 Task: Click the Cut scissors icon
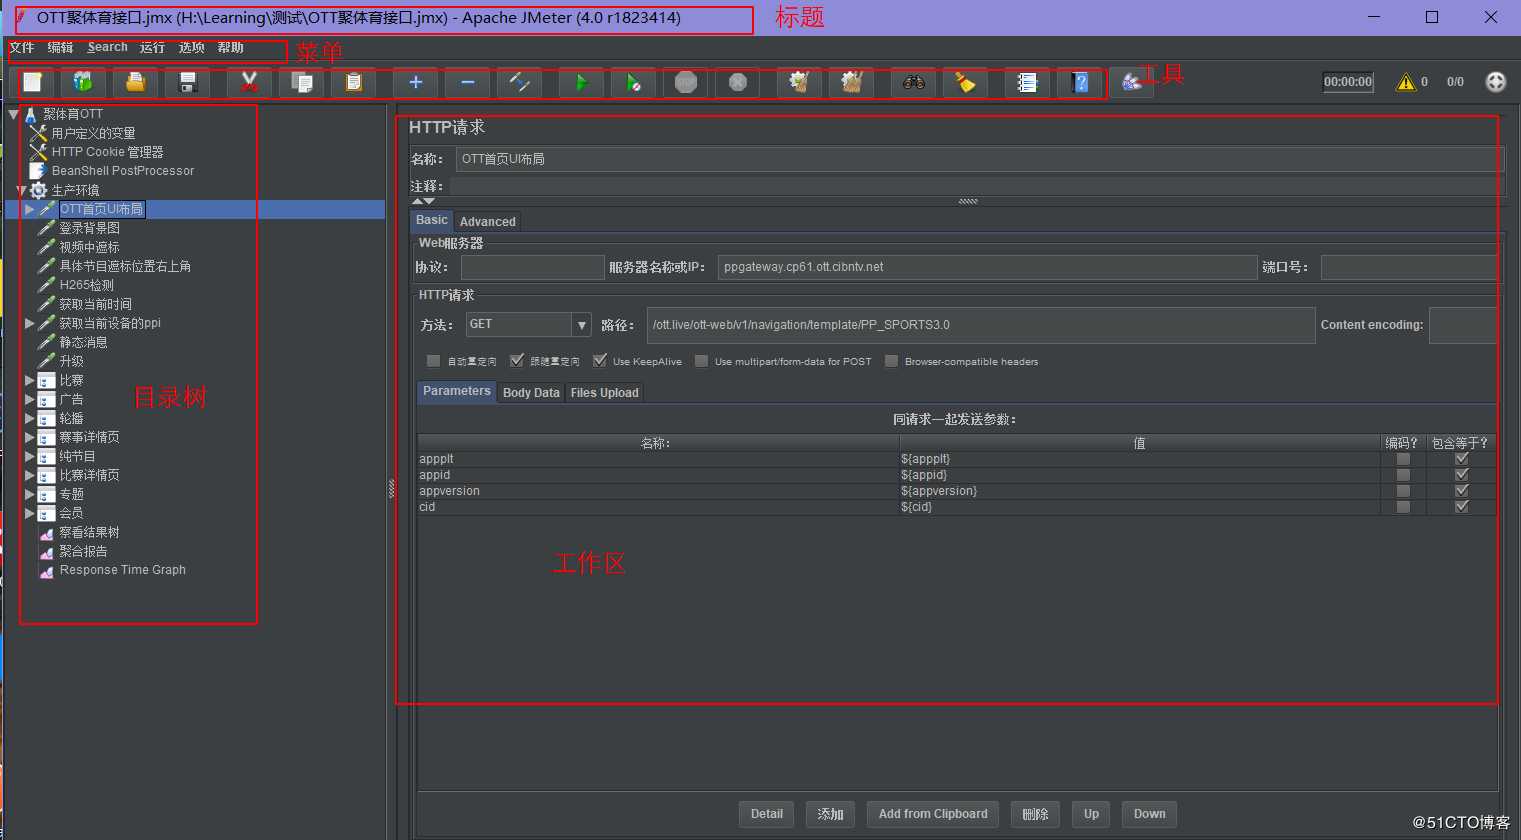pyautogui.click(x=249, y=83)
